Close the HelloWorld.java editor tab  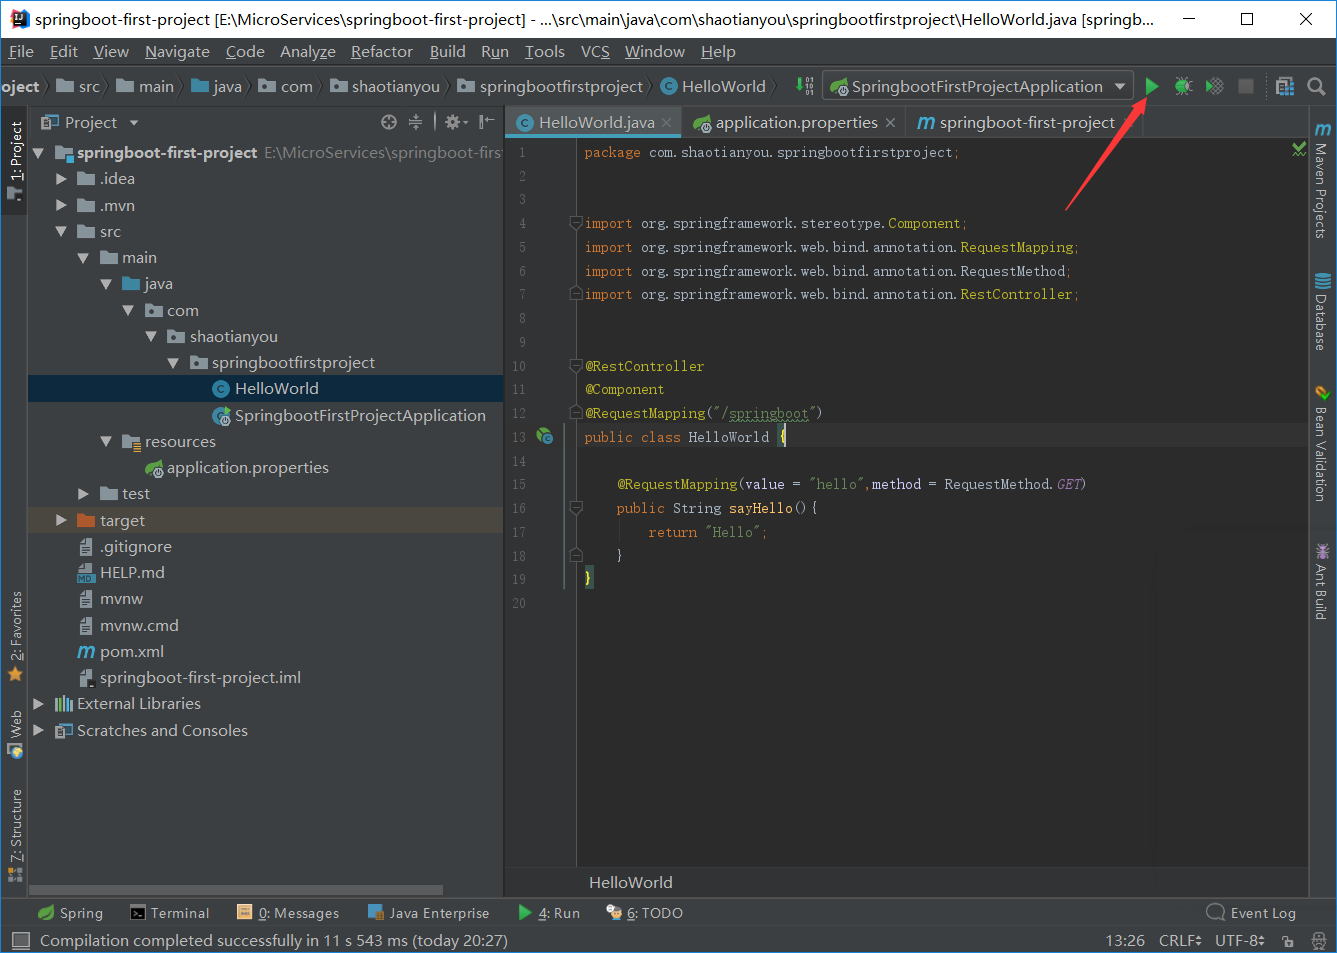[667, 123]
